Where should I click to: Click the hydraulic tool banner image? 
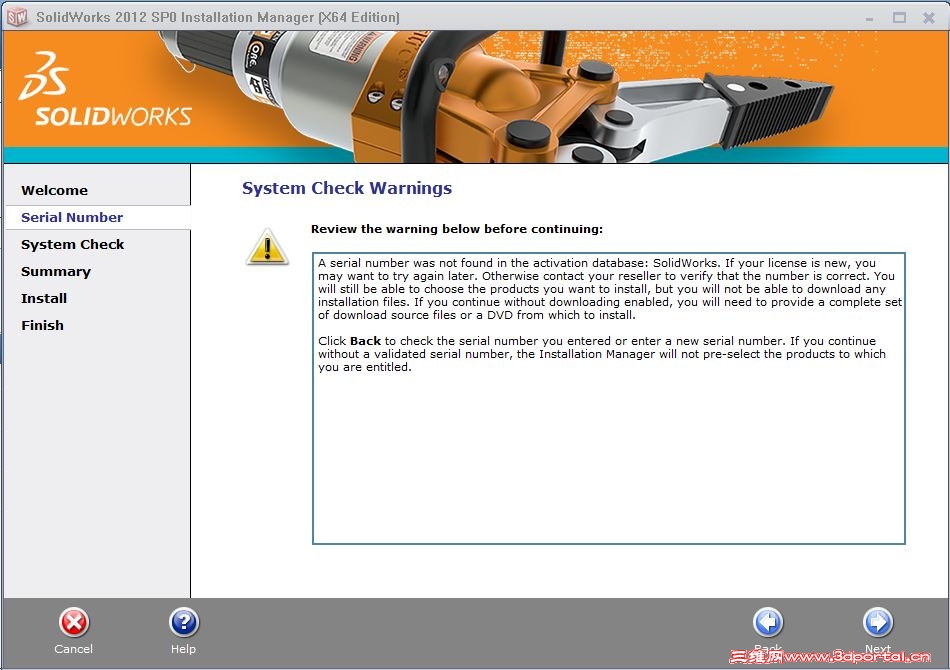point(497,97)
